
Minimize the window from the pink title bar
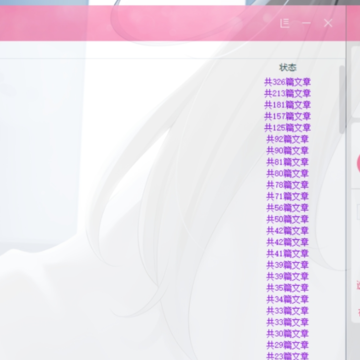tap(306, 23)
